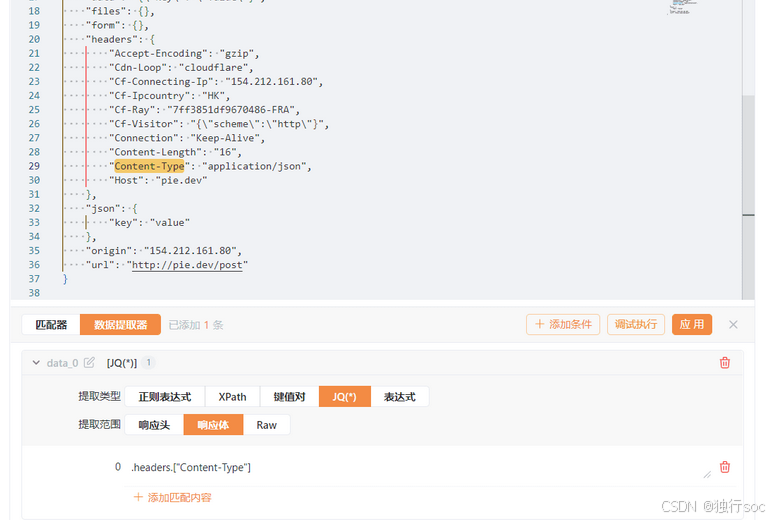Viewport: 773px width, 520px height.
Task: Click the http://pie.dev/post URL link
Action: [187, 265]
